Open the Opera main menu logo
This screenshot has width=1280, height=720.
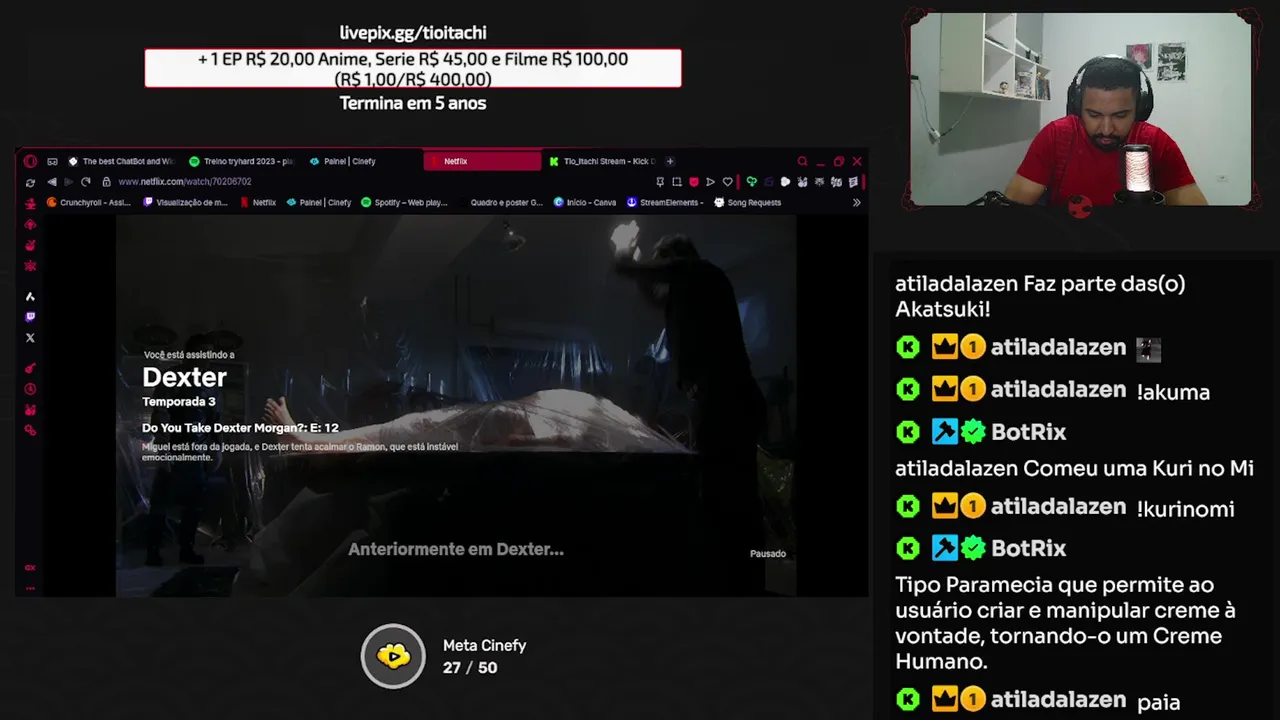pos(30,161)
